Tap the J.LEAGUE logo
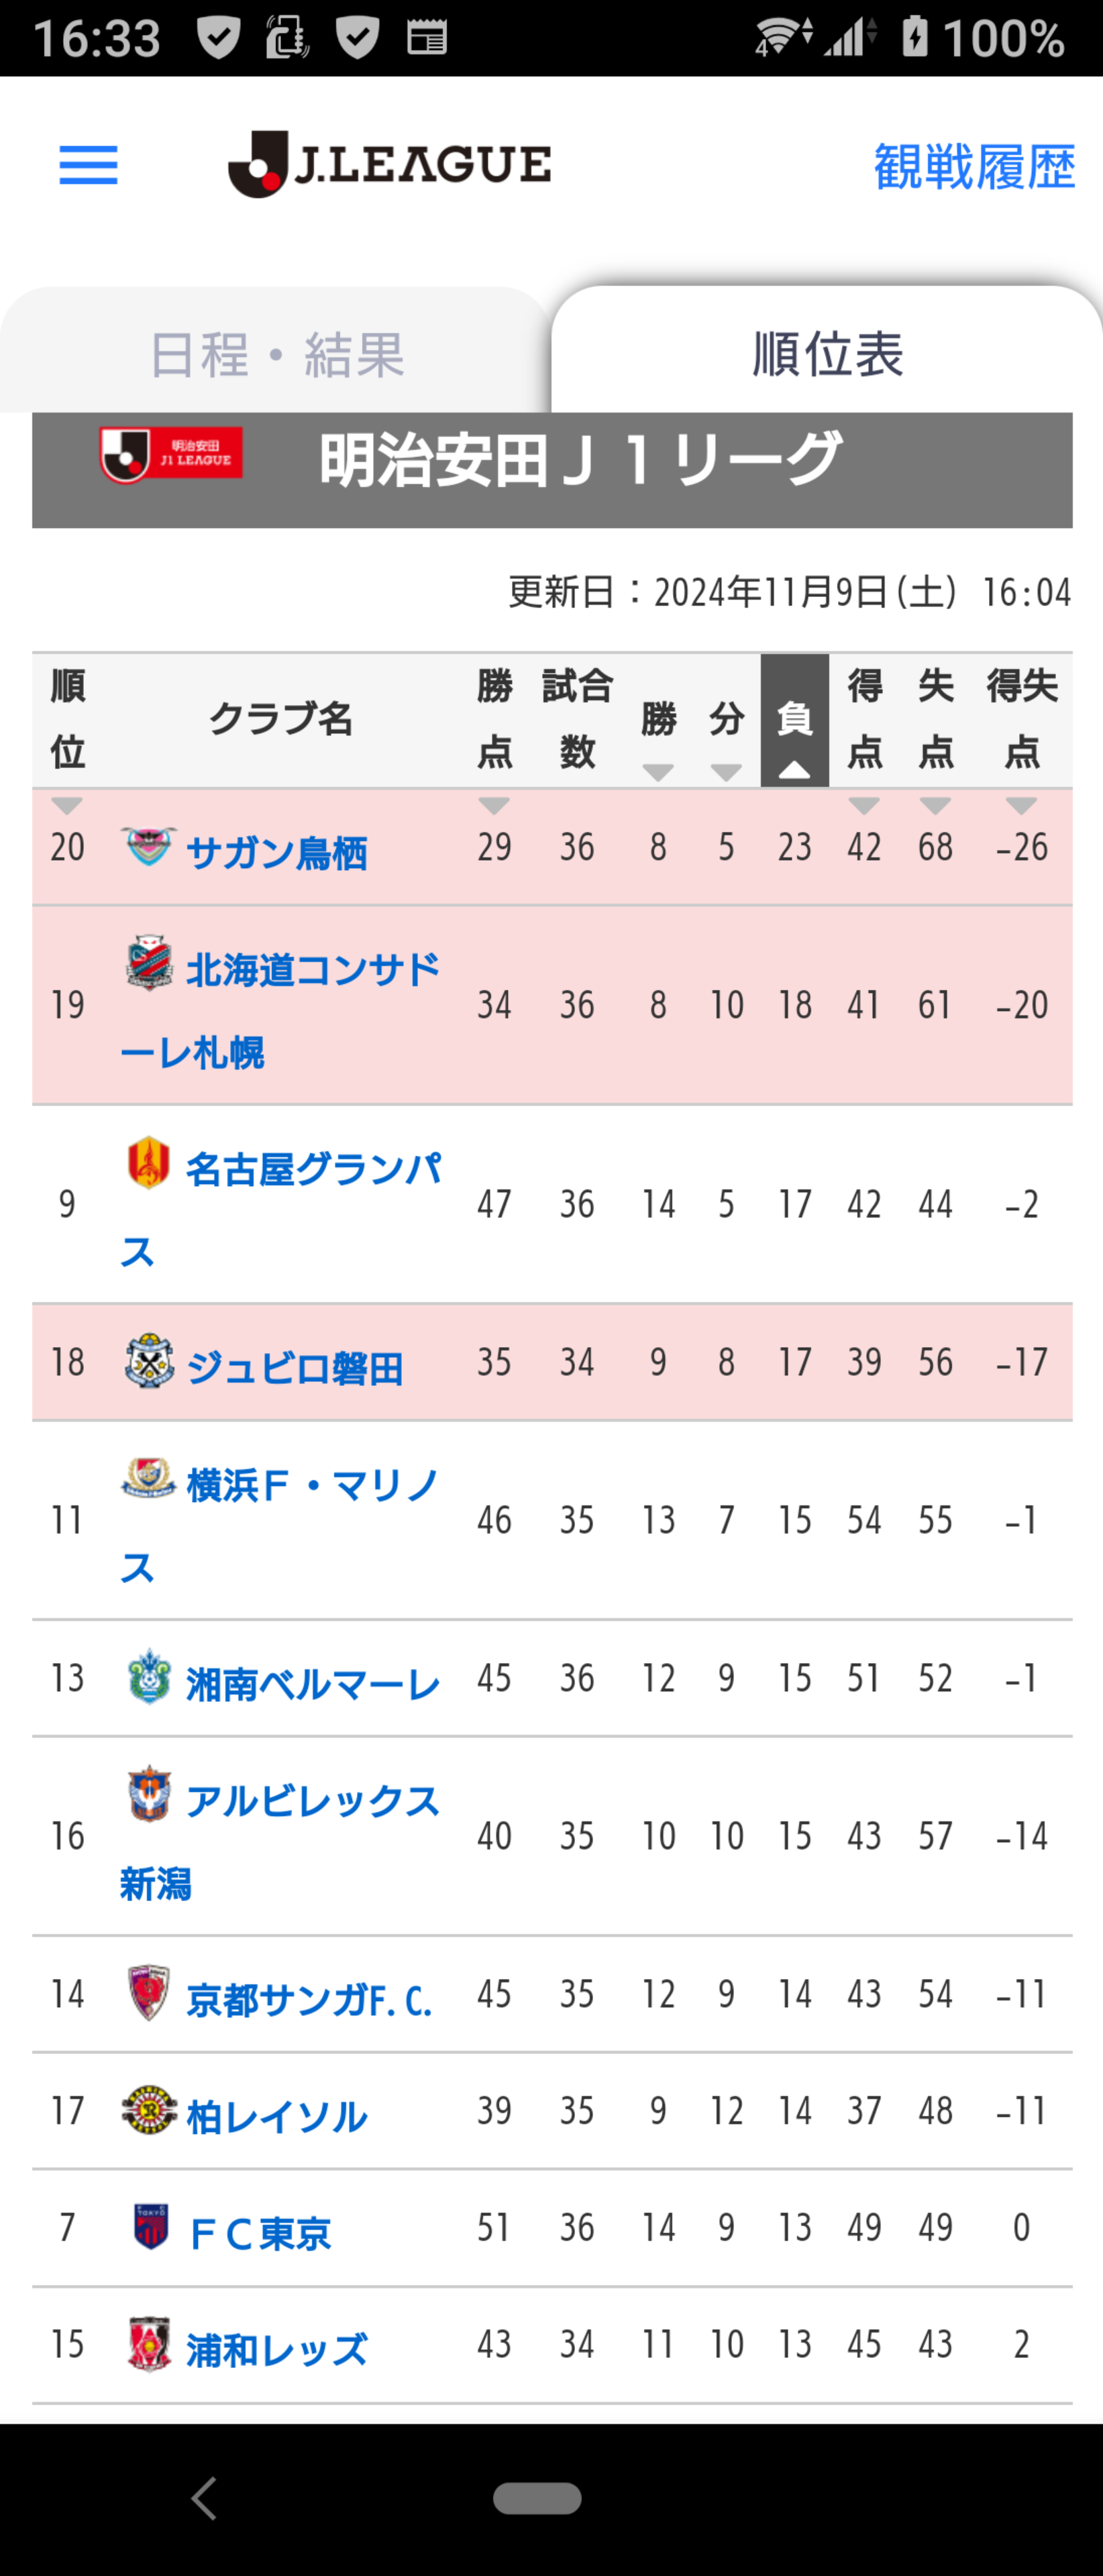The width and height of the screenshot is (1103, 2576). [389, 164]
